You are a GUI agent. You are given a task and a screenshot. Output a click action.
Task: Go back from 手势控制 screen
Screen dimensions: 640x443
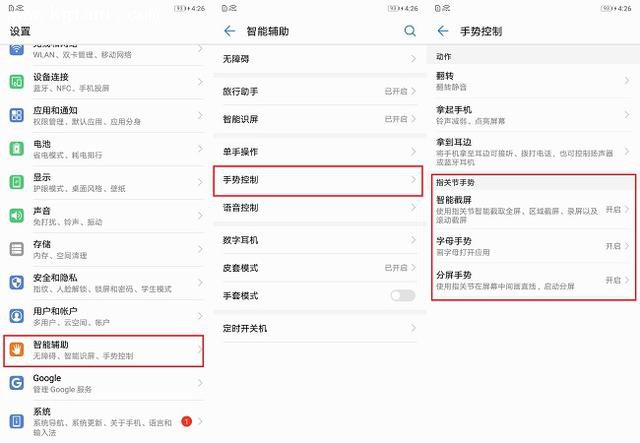click(x=443, y=31)
